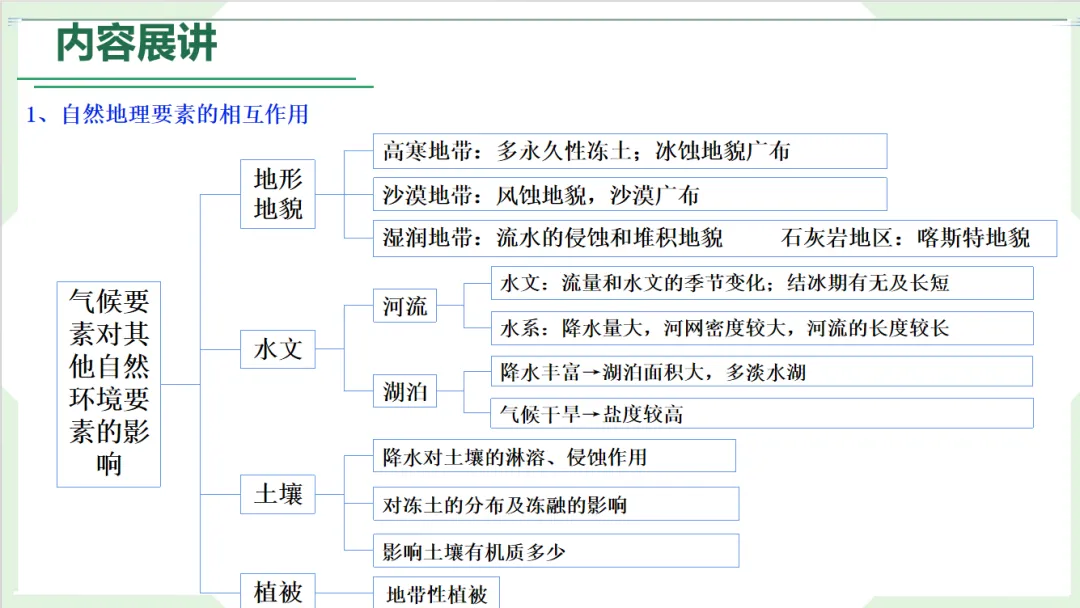
Task: Select 降水对土壤的淋溶、侵蚀作用 box
Action: pos(554,456)
